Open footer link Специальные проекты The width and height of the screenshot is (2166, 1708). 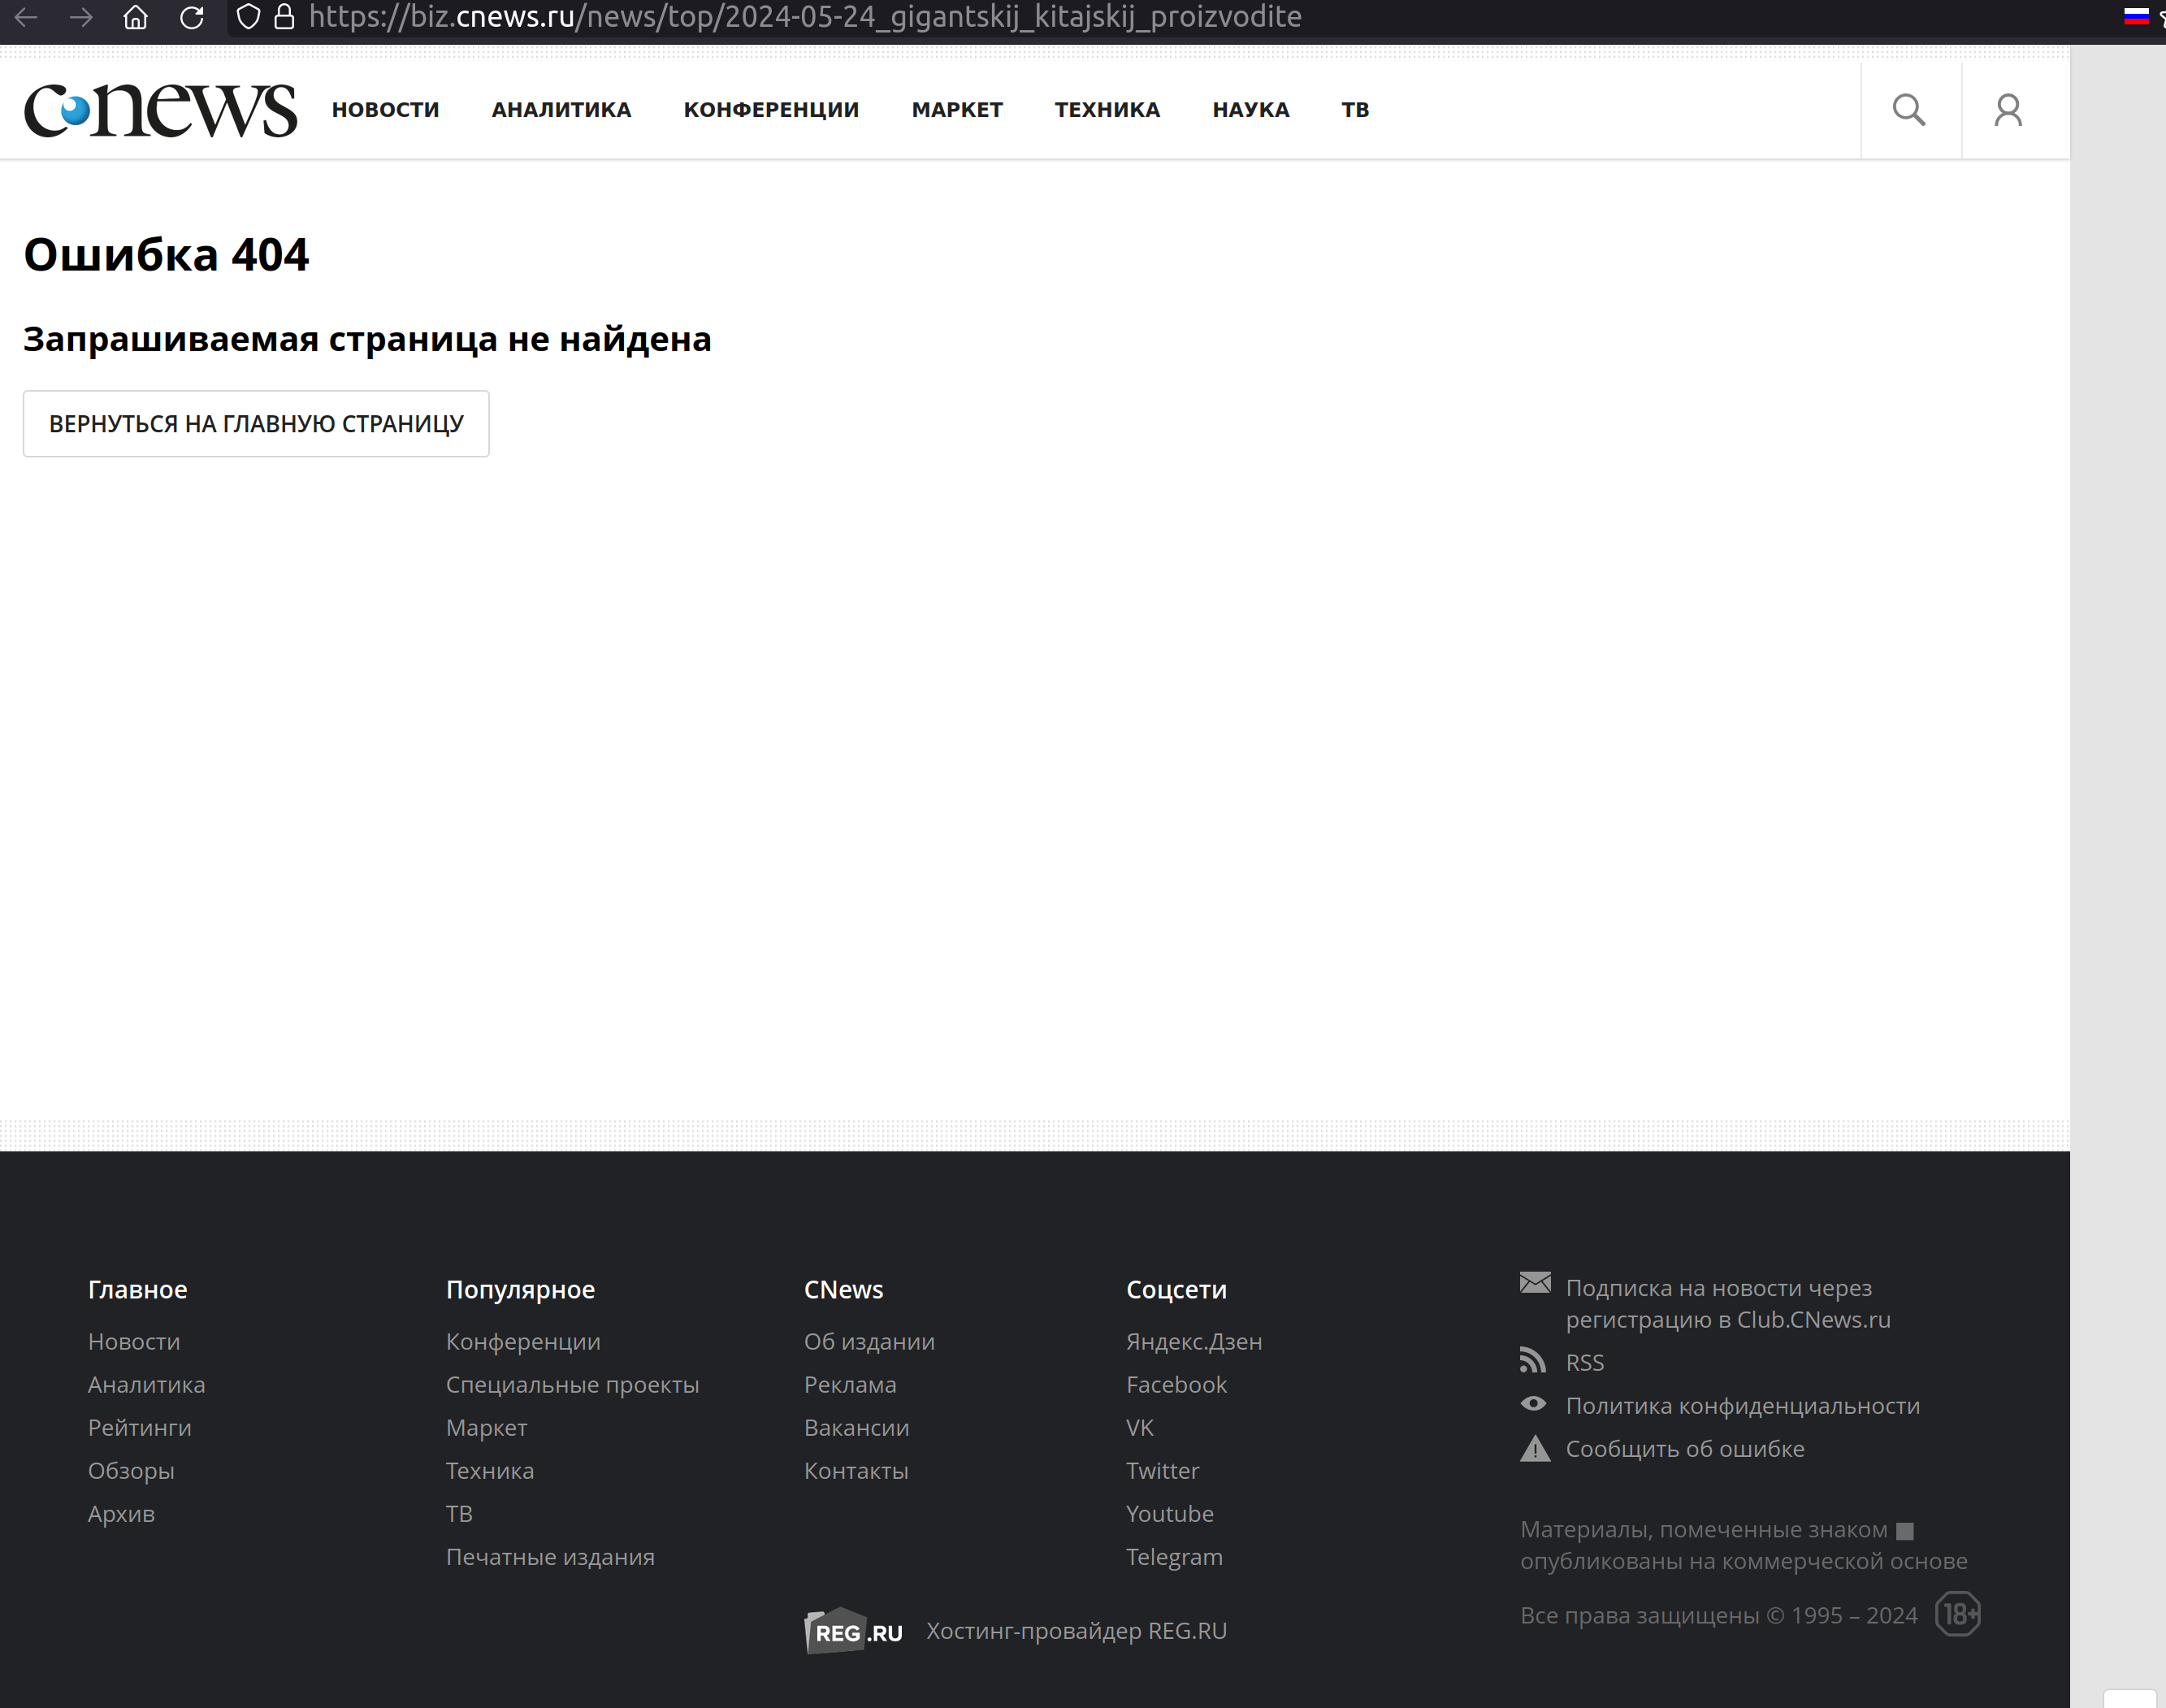572,1384
